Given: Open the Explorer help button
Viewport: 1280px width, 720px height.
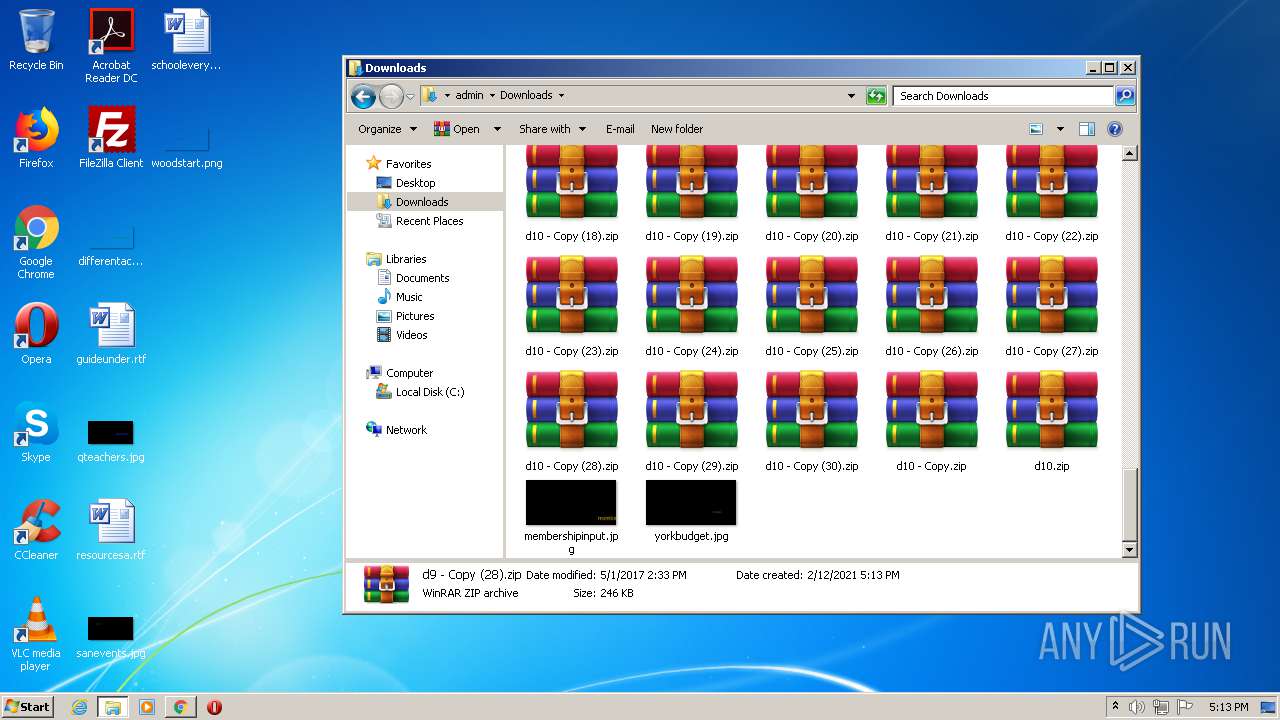Looking at the screenshot, I should (x=1115, y=129).
